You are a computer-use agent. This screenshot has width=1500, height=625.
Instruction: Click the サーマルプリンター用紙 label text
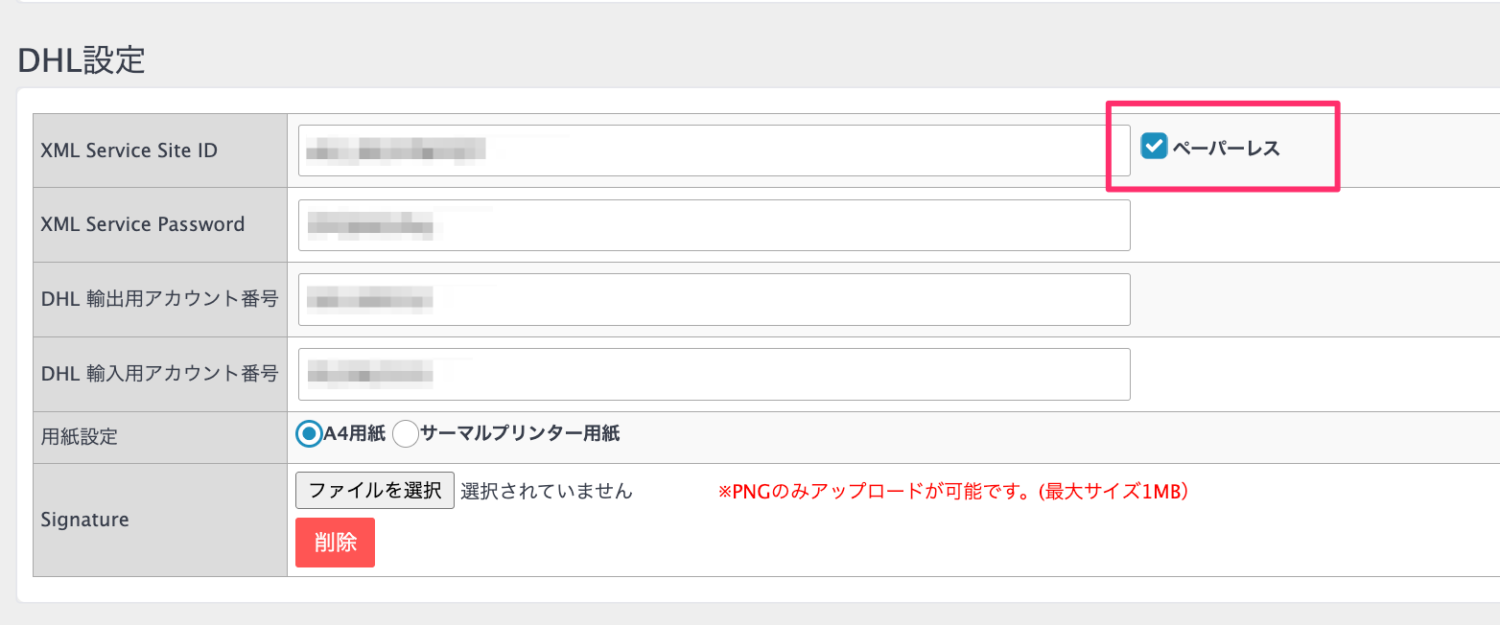[520, 434]
